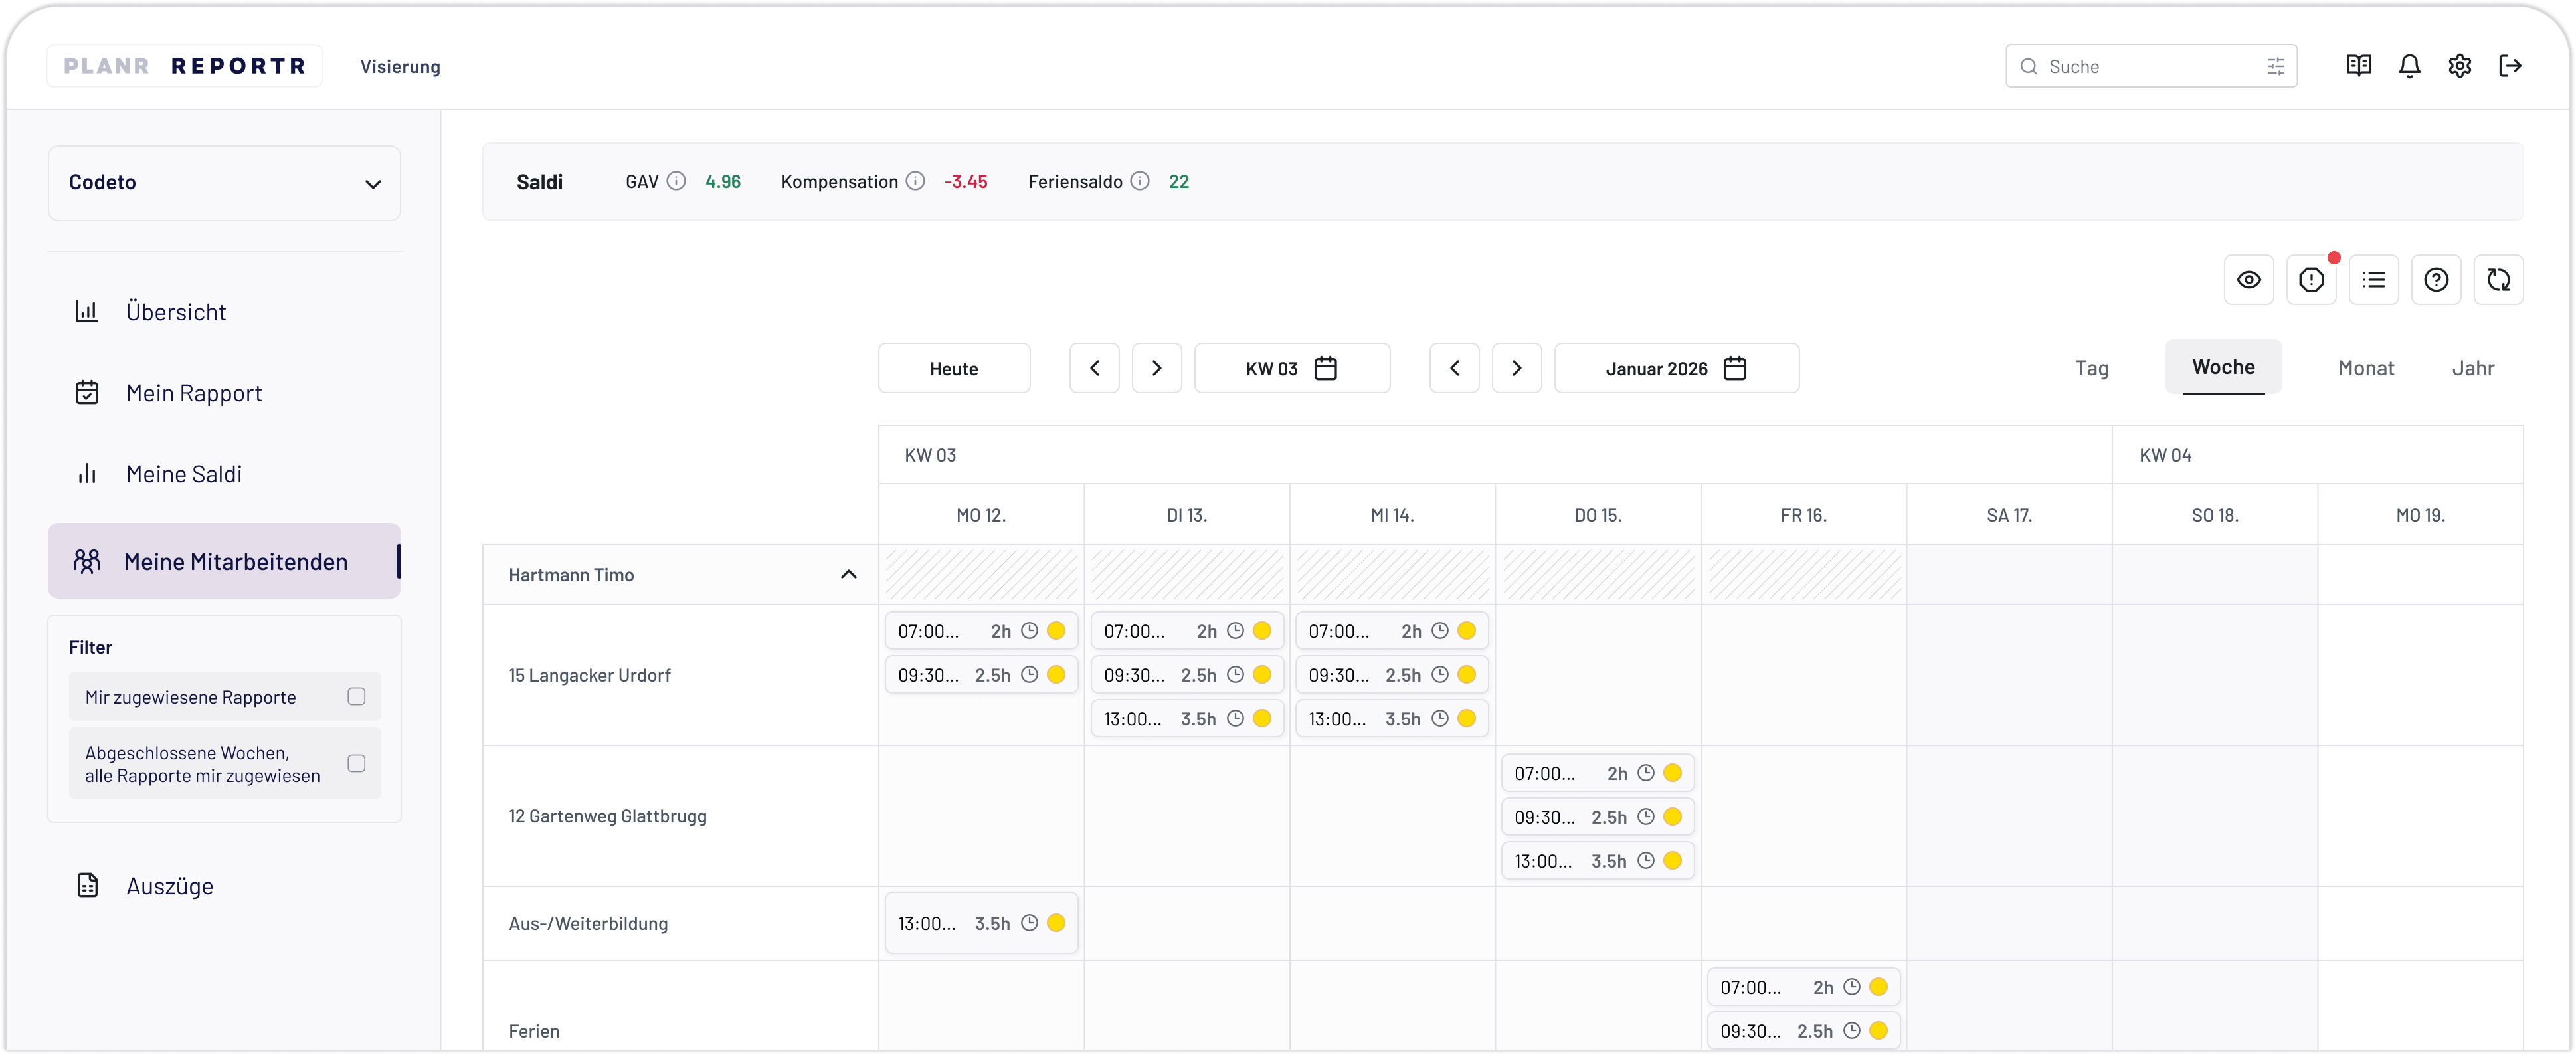2576x1055 pixels.
Task: Open Meine Saldi in sidebar
Action: point(184,474)
